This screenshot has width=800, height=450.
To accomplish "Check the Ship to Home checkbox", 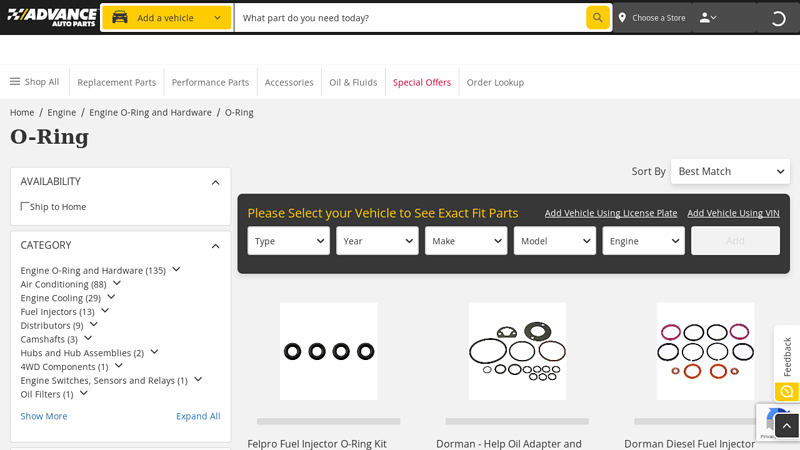I will tap(26, 206).
